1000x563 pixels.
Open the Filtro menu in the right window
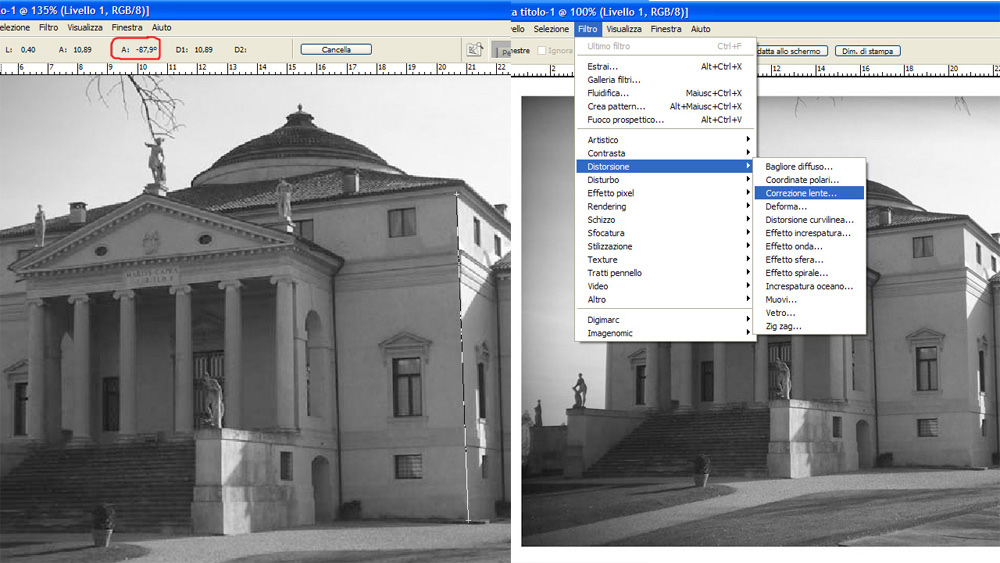click(587, 29)
